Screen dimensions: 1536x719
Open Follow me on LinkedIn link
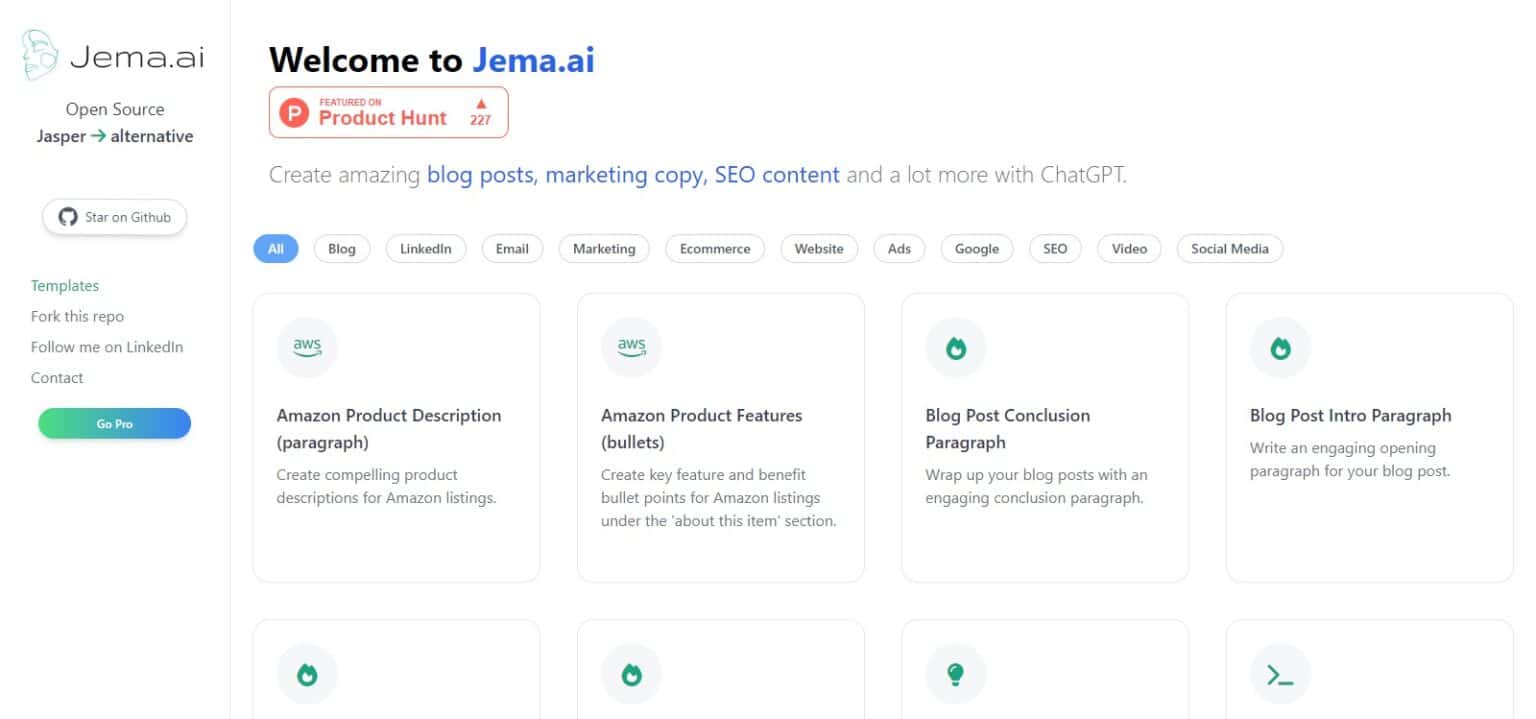click(107, 347)
